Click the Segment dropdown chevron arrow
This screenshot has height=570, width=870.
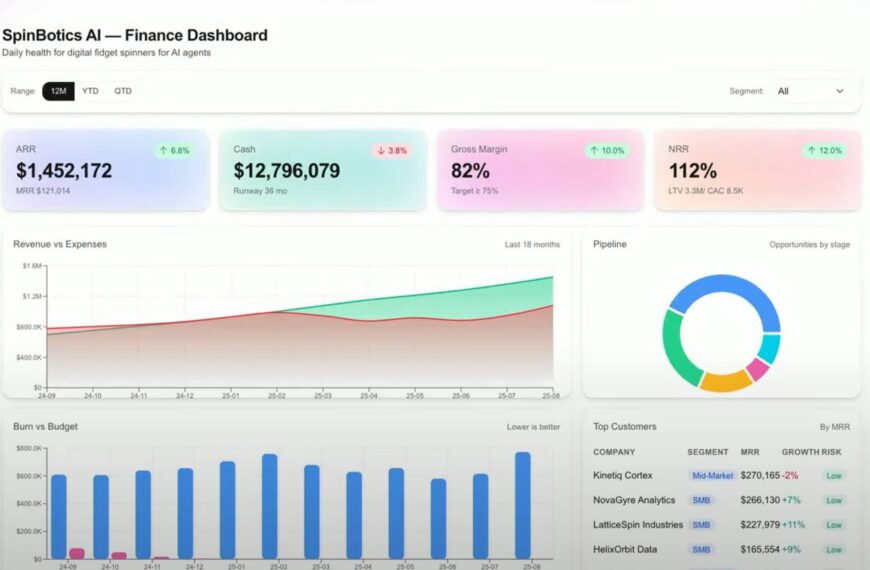(x=839, y=91)
